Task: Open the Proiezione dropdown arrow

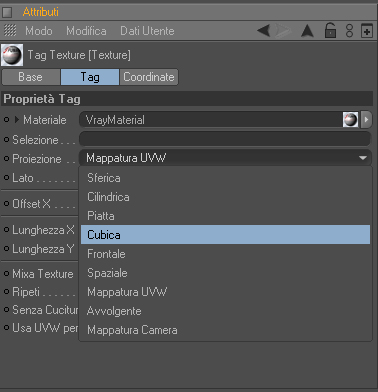Action: (x=363, y=158)
